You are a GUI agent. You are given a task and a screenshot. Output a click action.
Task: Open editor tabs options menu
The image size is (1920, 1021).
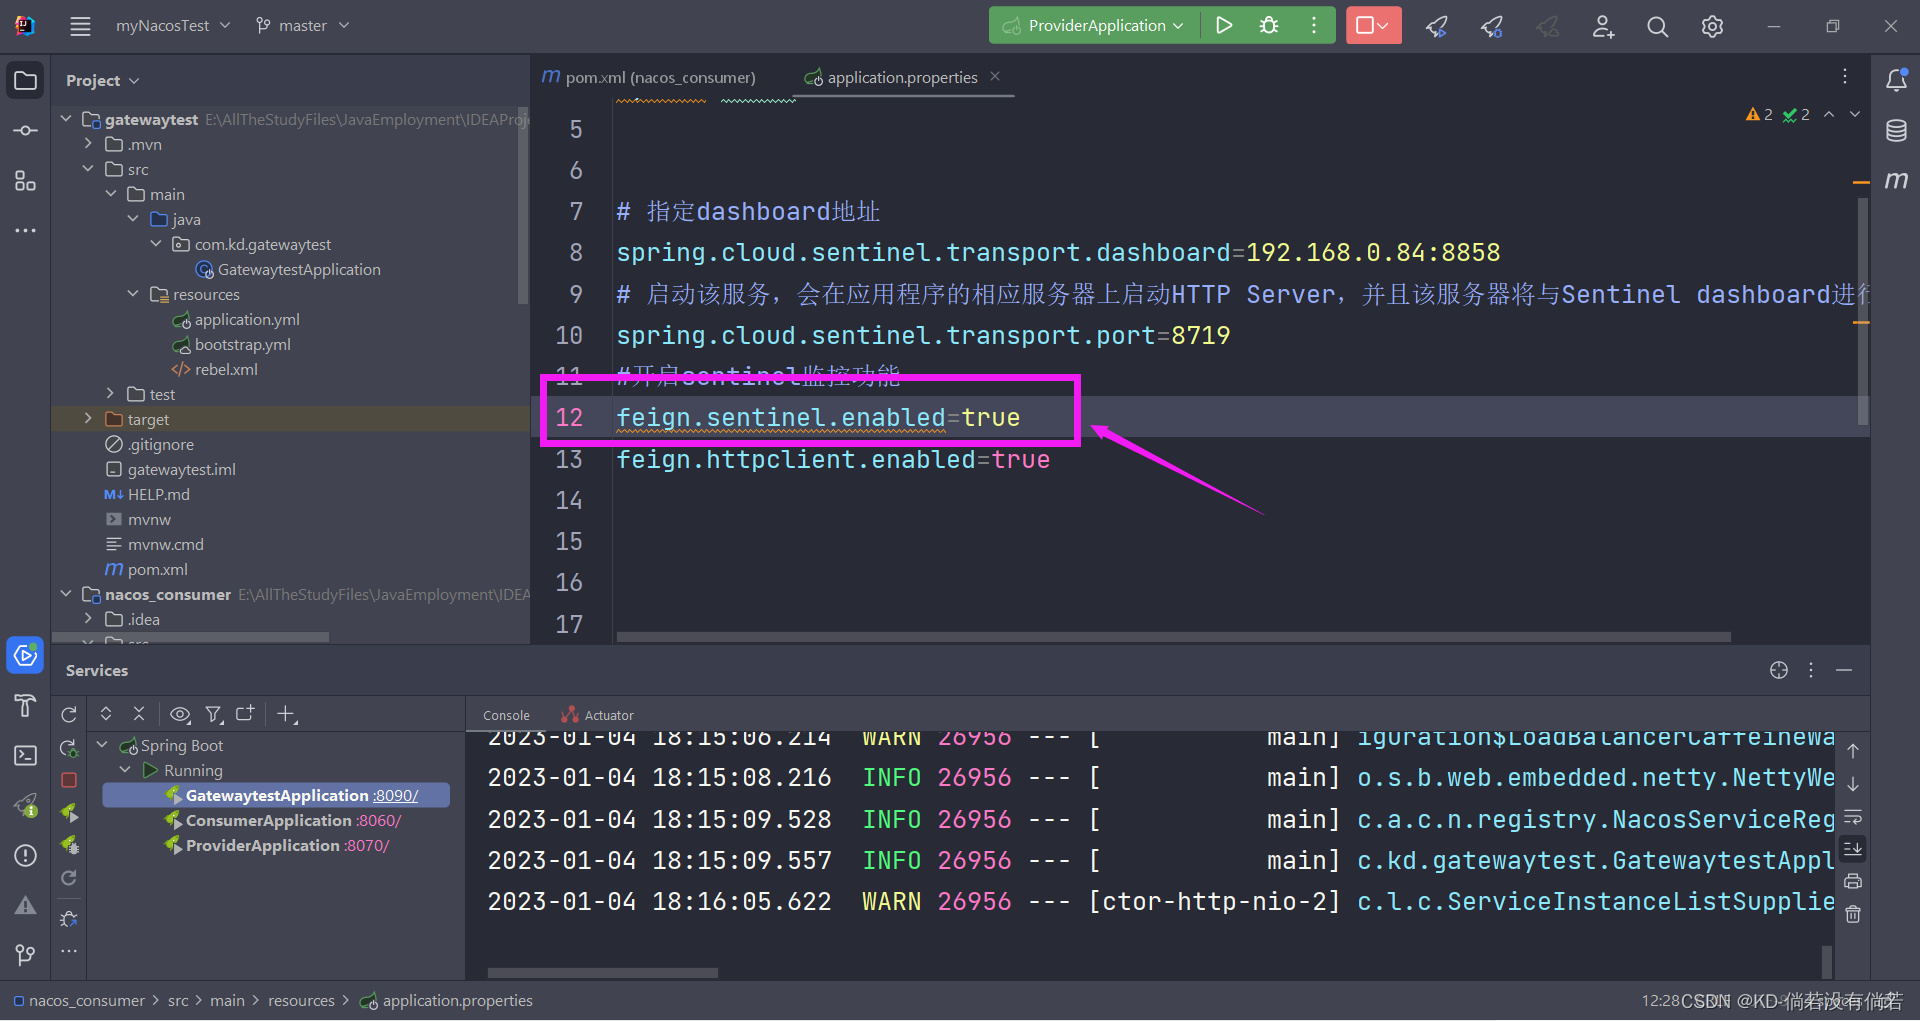[x=1845, y=77]
